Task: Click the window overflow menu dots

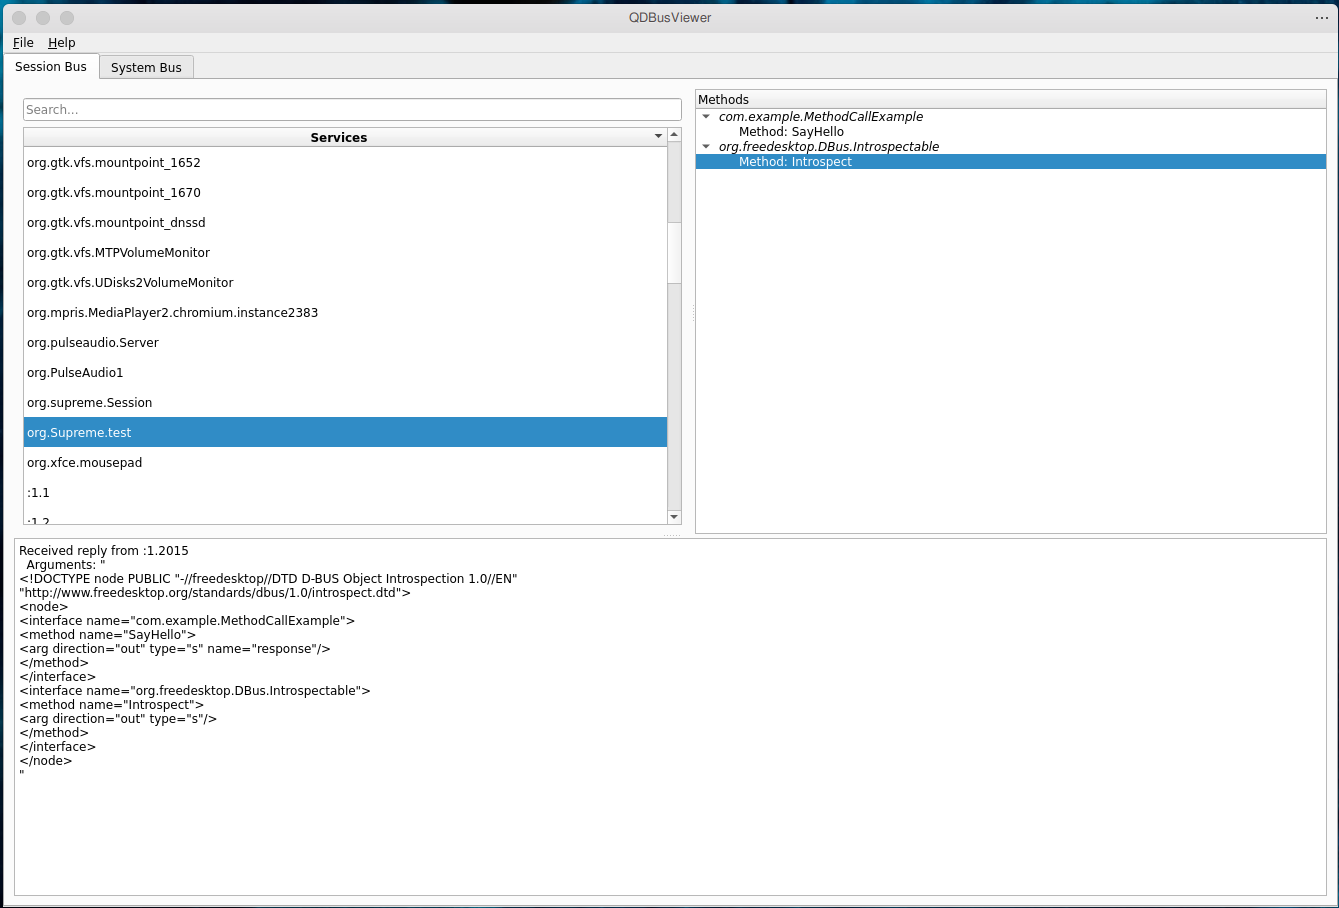Action: click(x=1321, y=18)
